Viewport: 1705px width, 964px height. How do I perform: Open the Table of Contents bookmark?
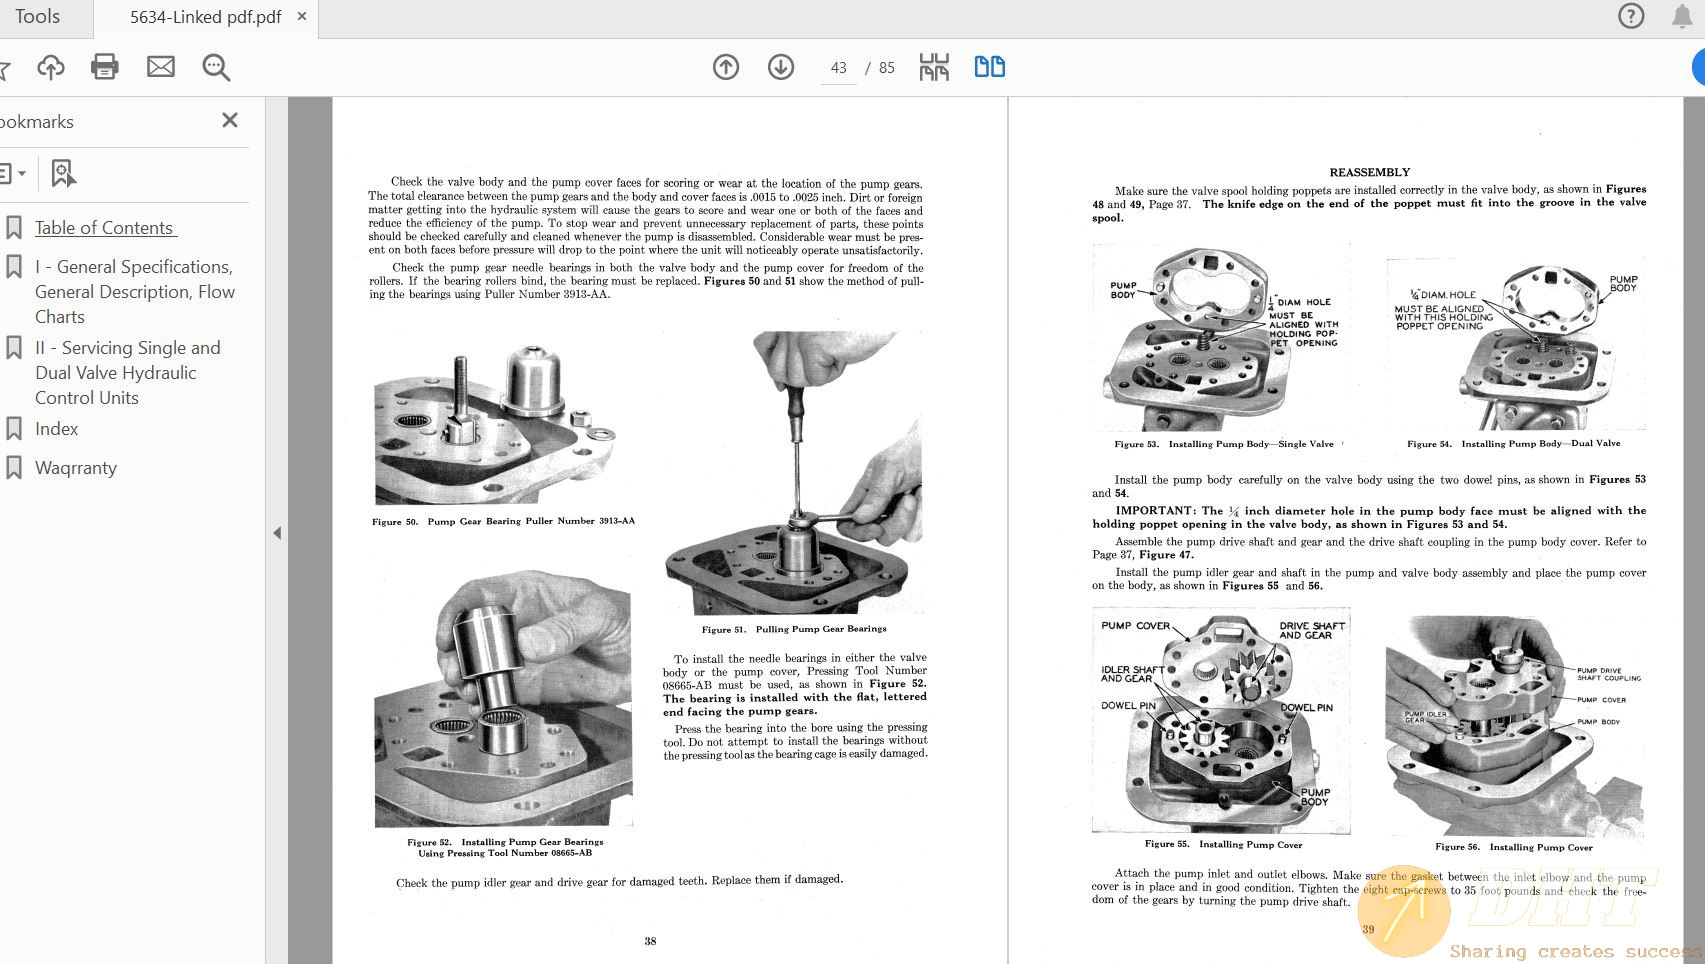pyautogui.click(x=105, y=228)
